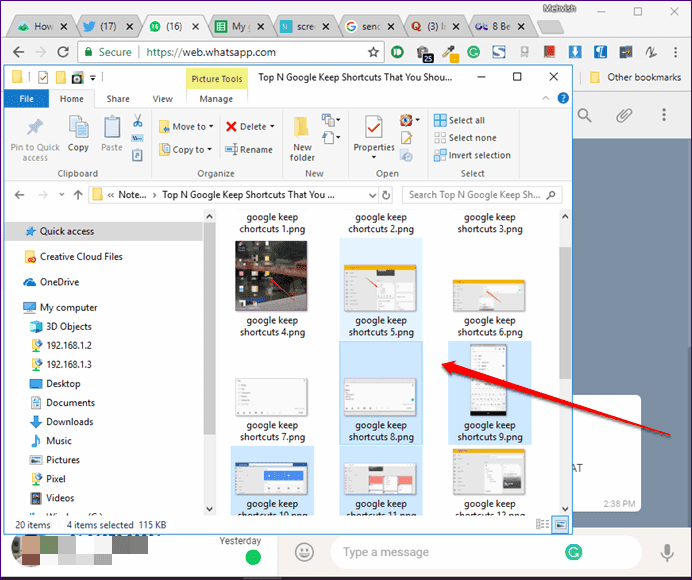Image resolution: width=692 pixels, height=580 pixels.
Task: Open the Share ribbon tab
Action: pos(118,99)
